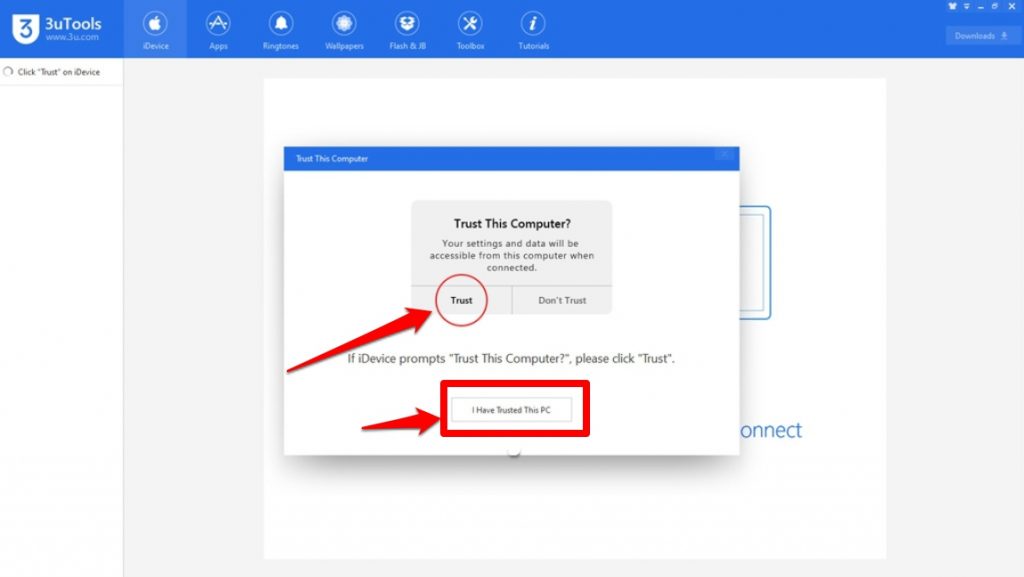1024x577 pixels.
Task: Minimize the 3uTools window
Action: coord(982,6)
